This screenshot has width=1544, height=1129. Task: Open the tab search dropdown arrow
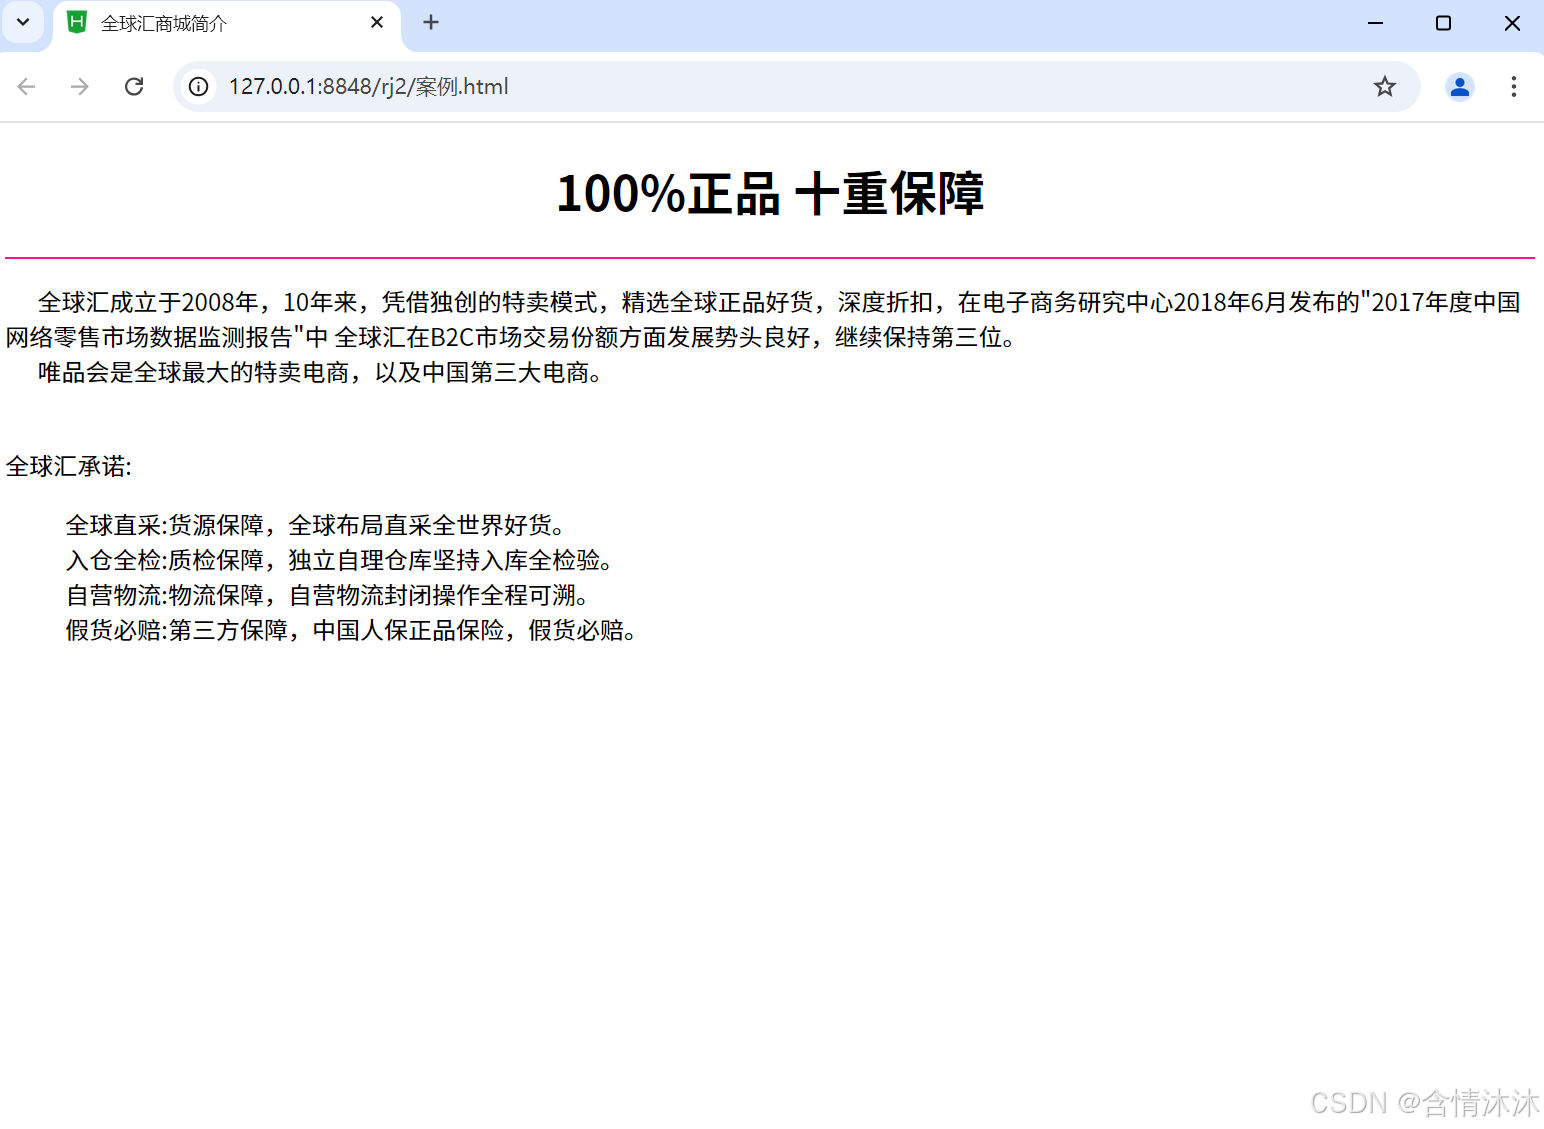pos(23,22)
